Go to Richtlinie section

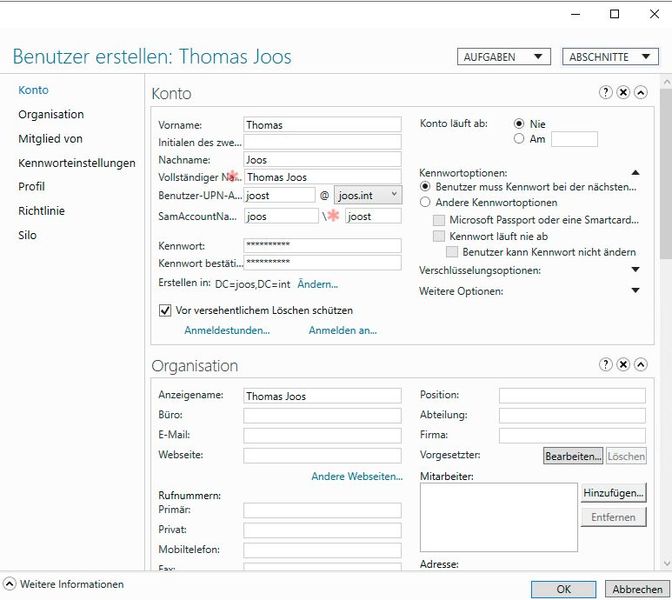(41, 211)
